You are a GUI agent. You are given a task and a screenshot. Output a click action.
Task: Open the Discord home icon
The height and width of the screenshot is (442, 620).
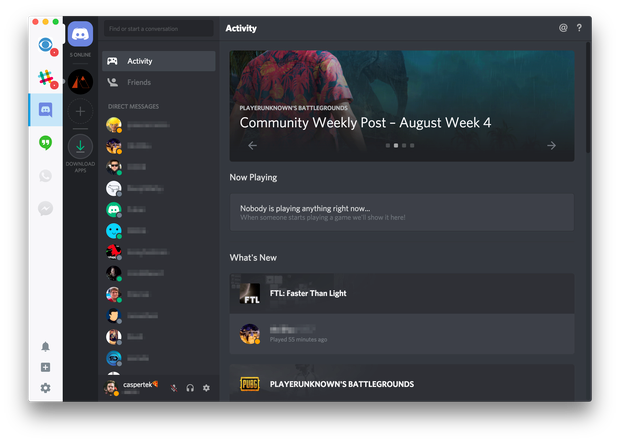pyautogui.click(x=80, y=34)
